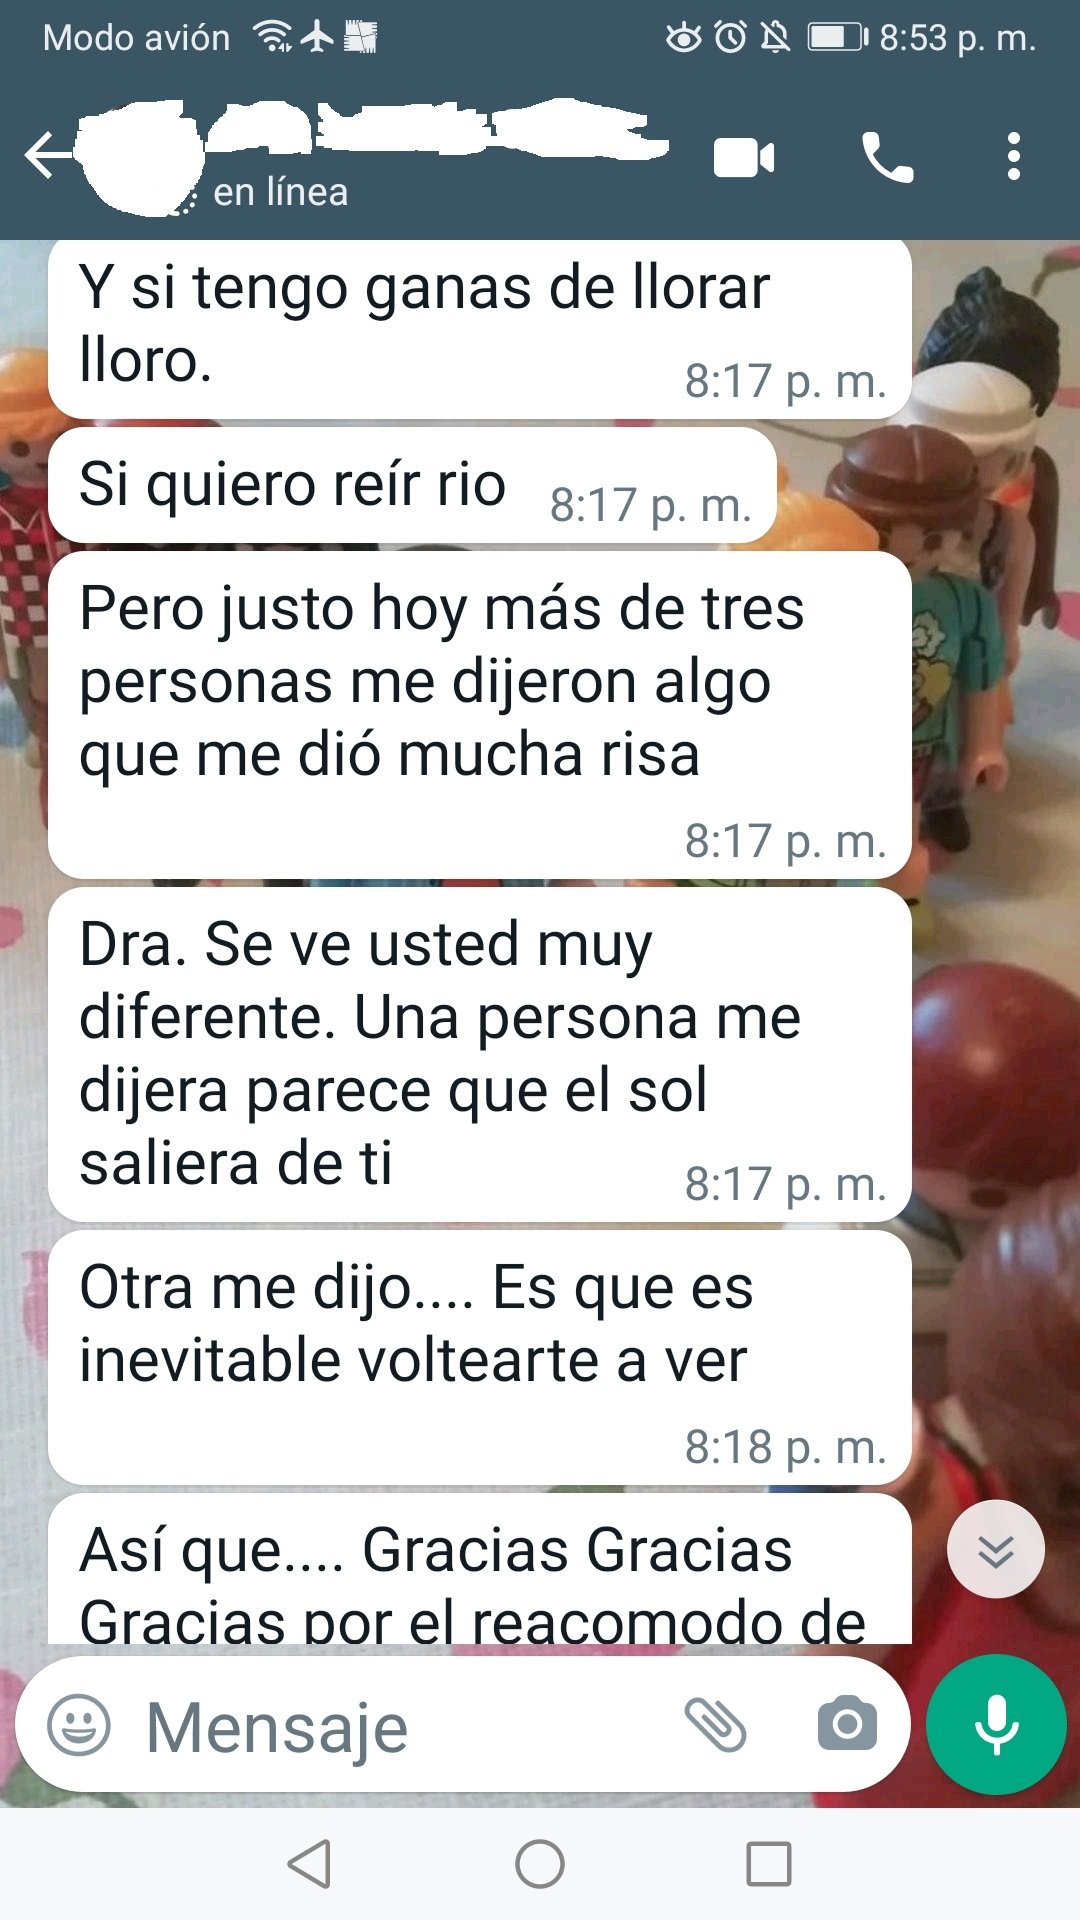Focus the Mensaje text input field

pos(400,1726)
